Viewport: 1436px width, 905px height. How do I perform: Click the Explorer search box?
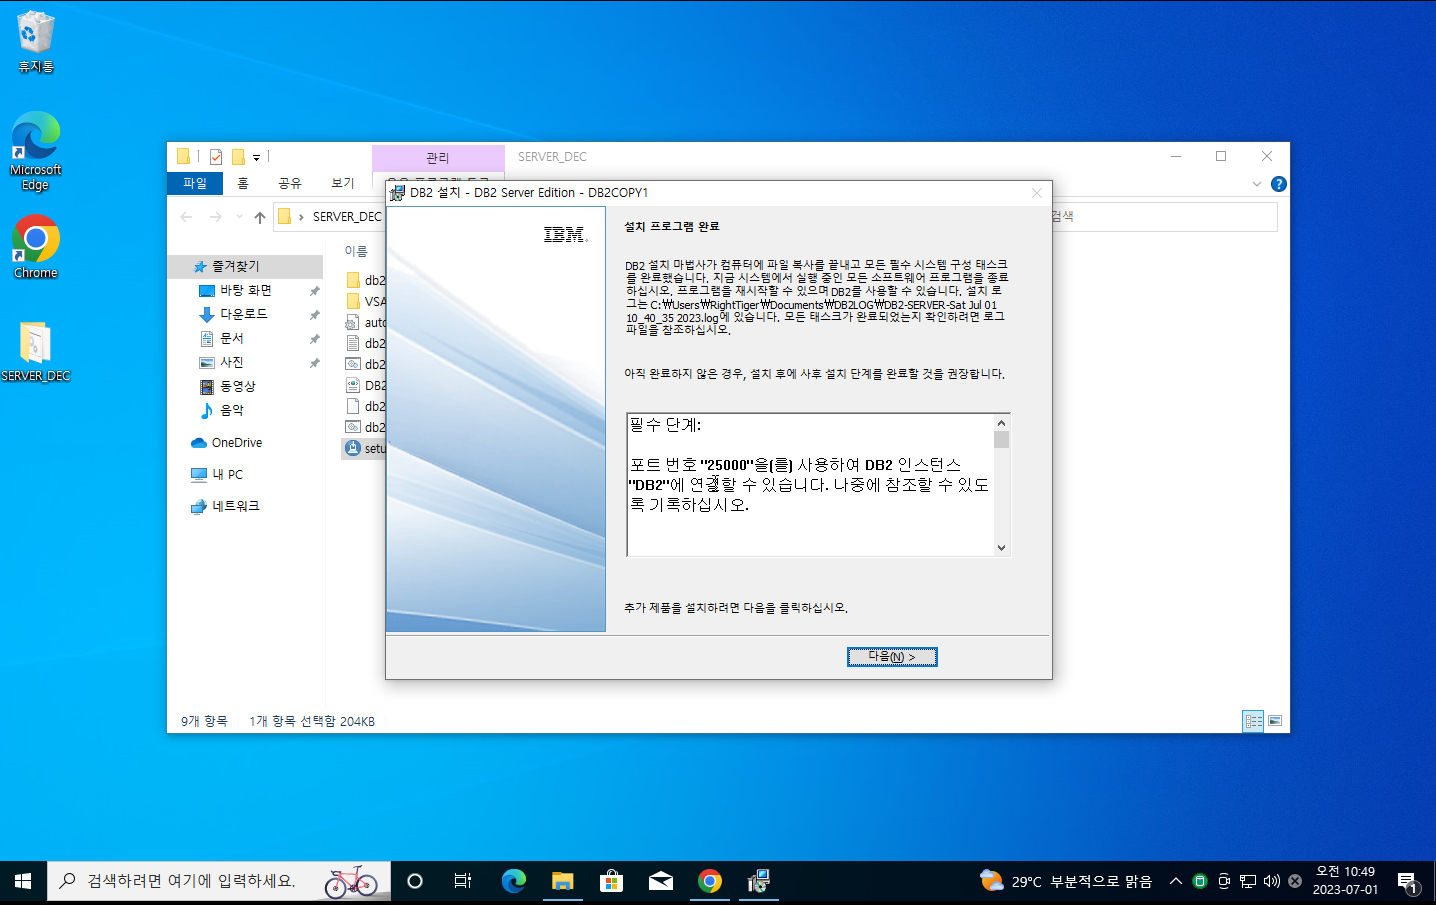click(x=1164, y=216)
